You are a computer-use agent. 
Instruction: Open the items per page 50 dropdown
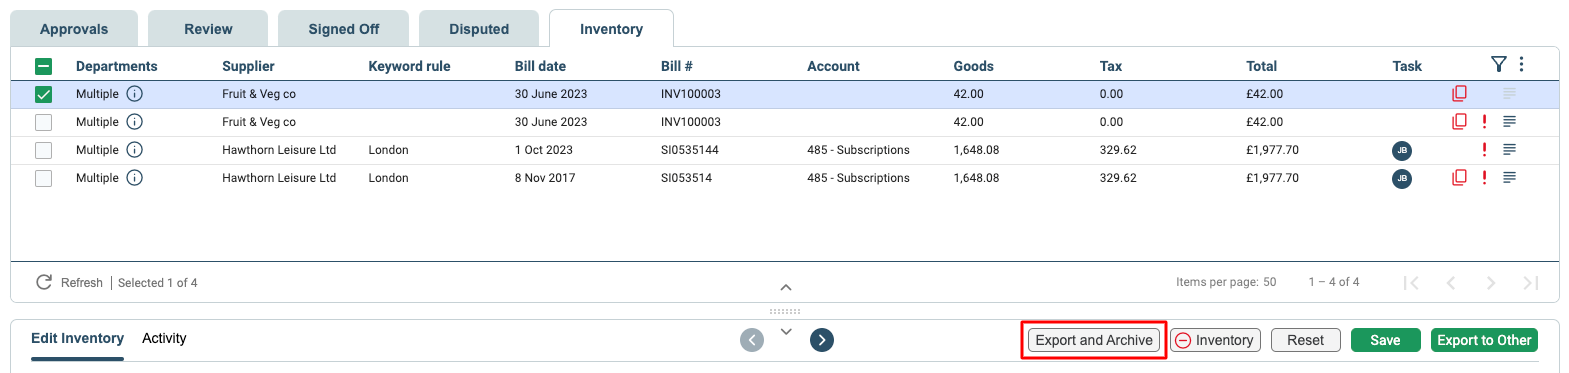pos(1269,282)
